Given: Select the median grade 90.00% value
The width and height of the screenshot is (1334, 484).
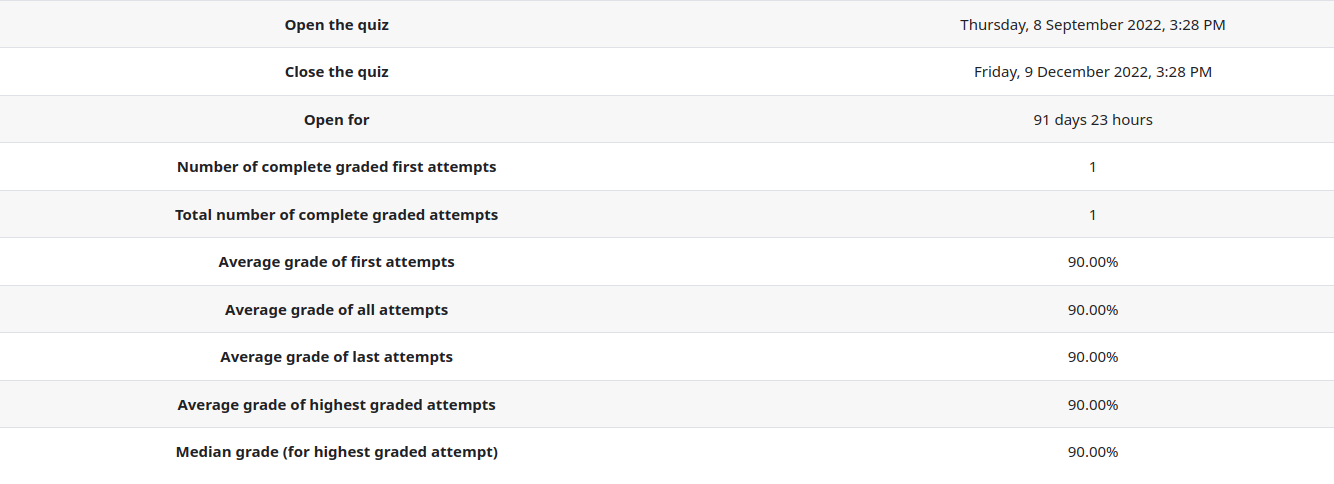Looking at the screenshot, I should click(1092, 452).
